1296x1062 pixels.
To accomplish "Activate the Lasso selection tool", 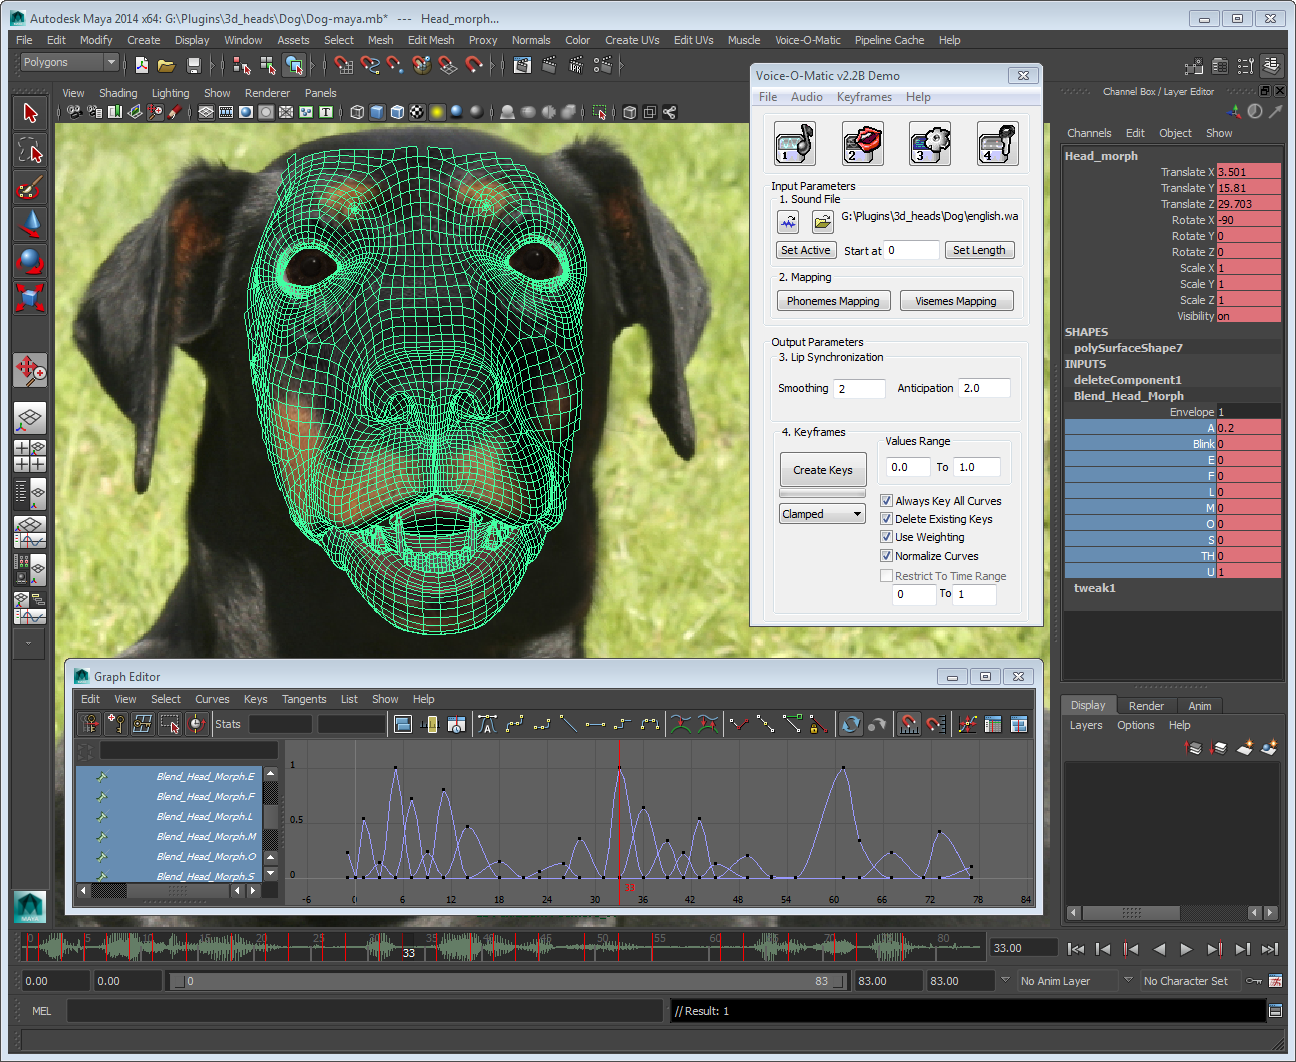I will coord(30,151).
